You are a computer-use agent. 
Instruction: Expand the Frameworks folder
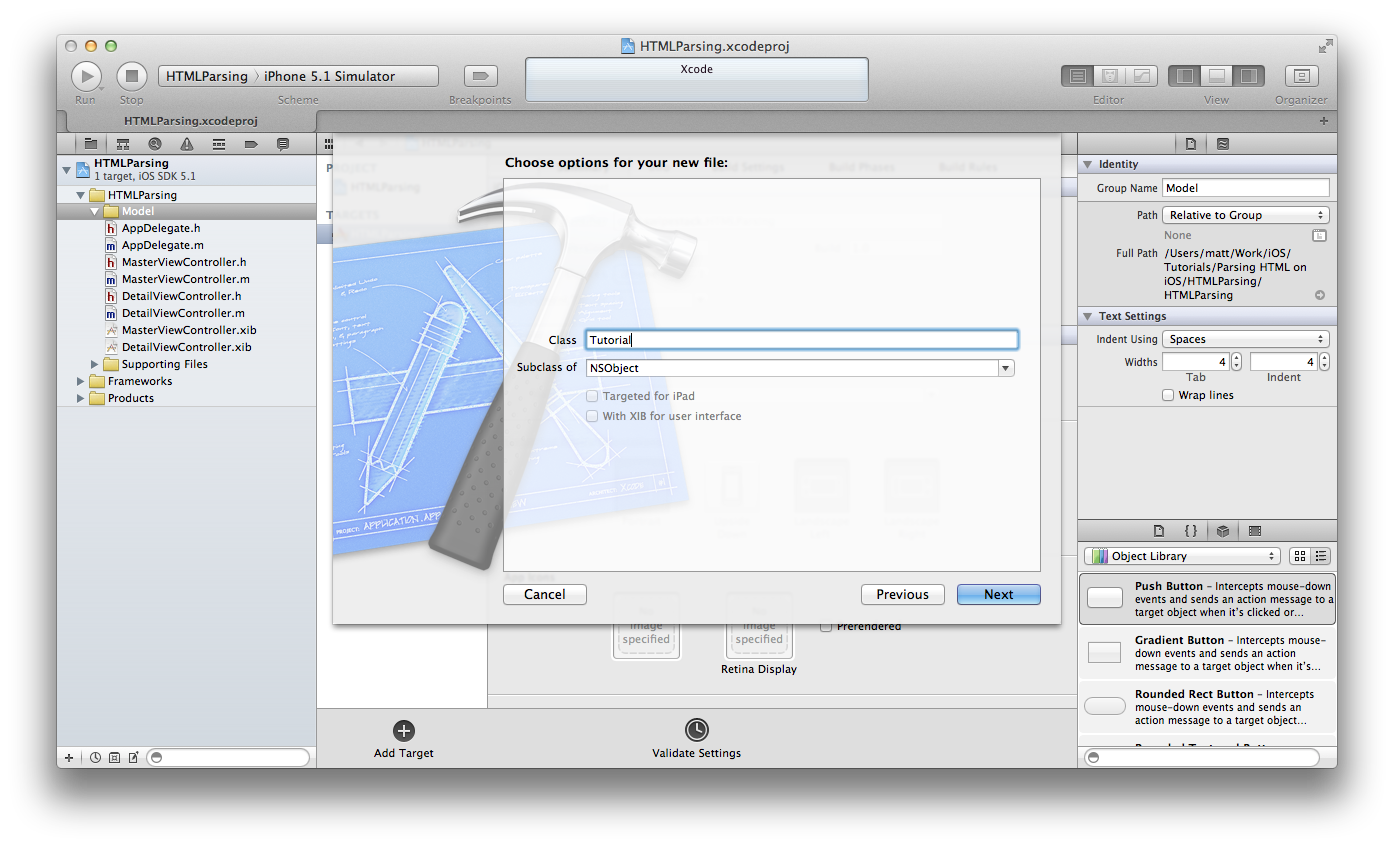pos(80,380)
